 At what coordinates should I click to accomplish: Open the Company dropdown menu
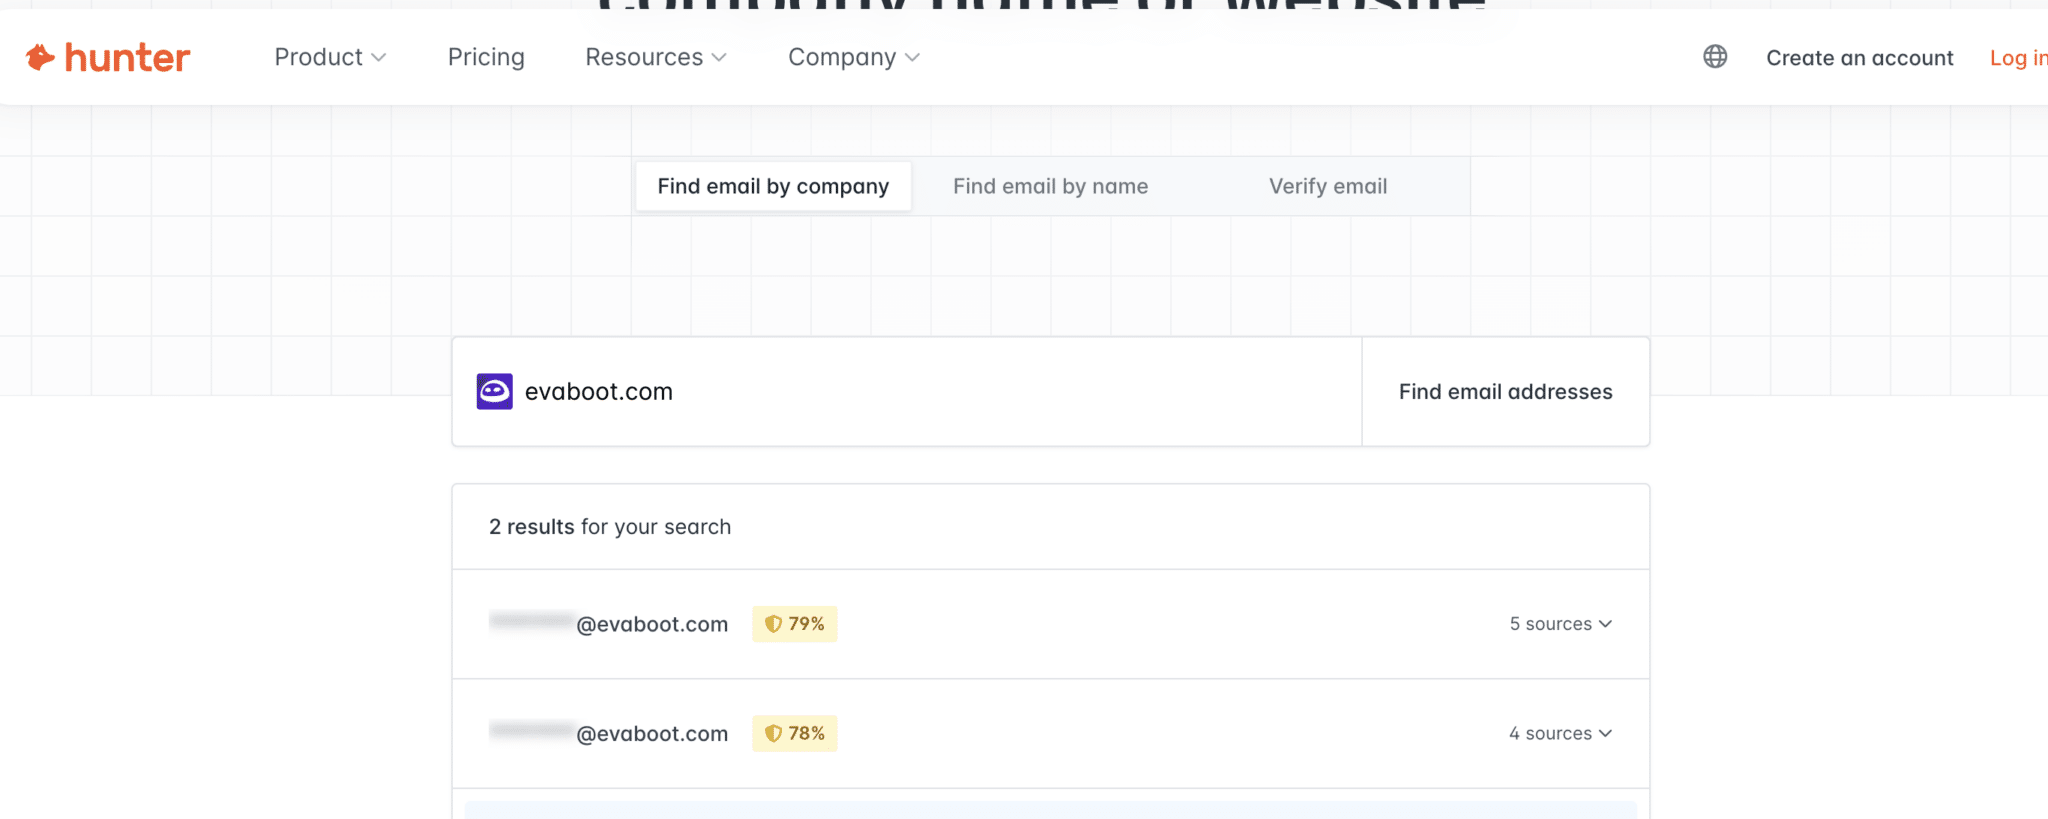pyautogui.click(x=852, y=57)
